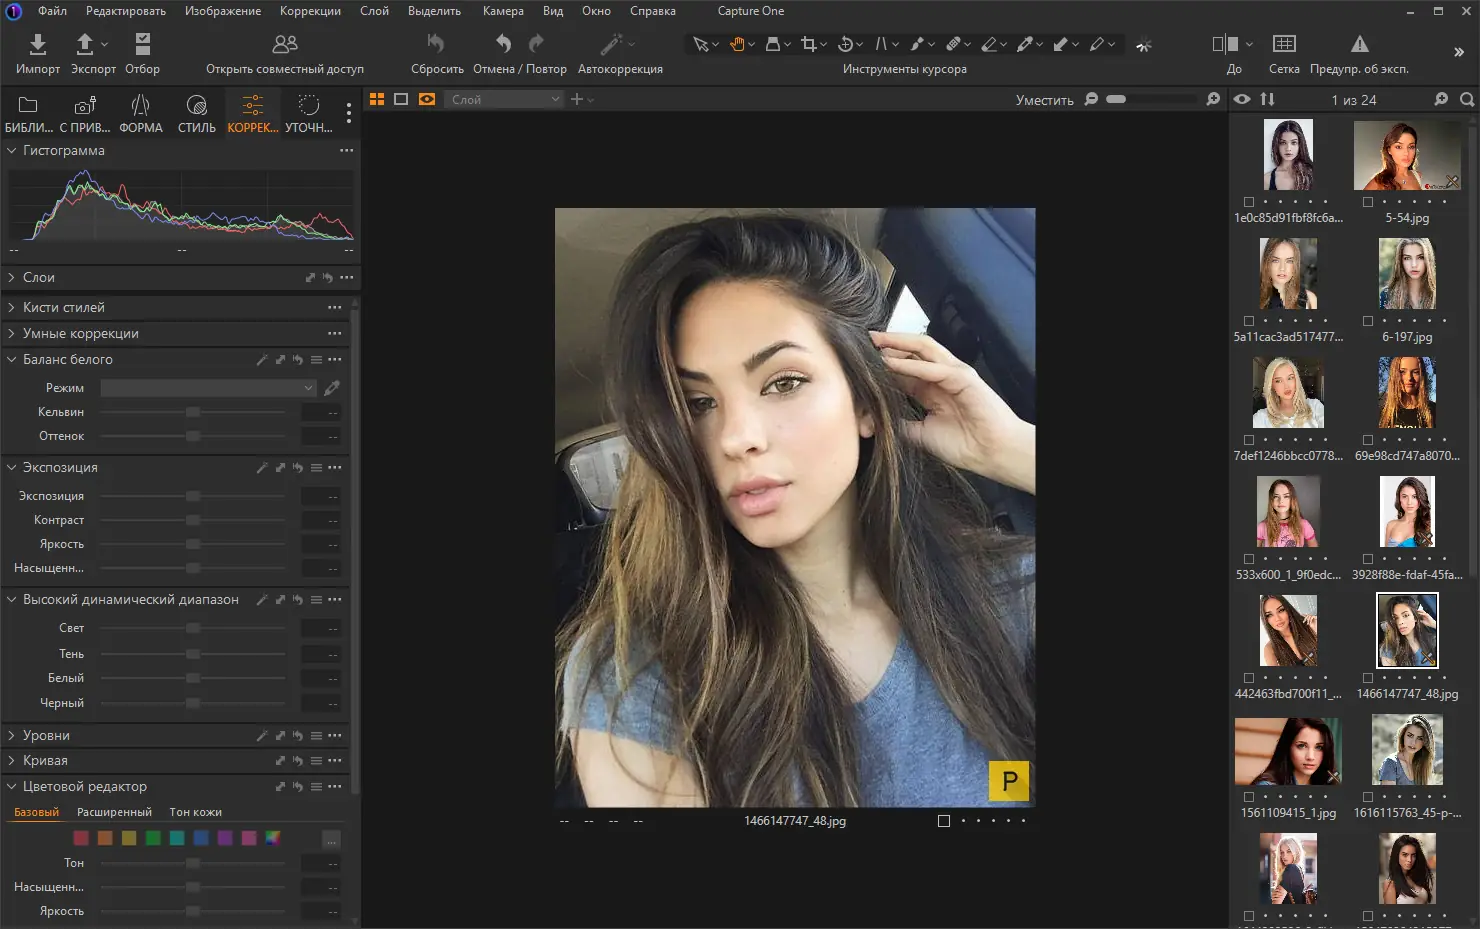
Task: Select the Rotate cursor tool
Action: click(x=845, y=44)
